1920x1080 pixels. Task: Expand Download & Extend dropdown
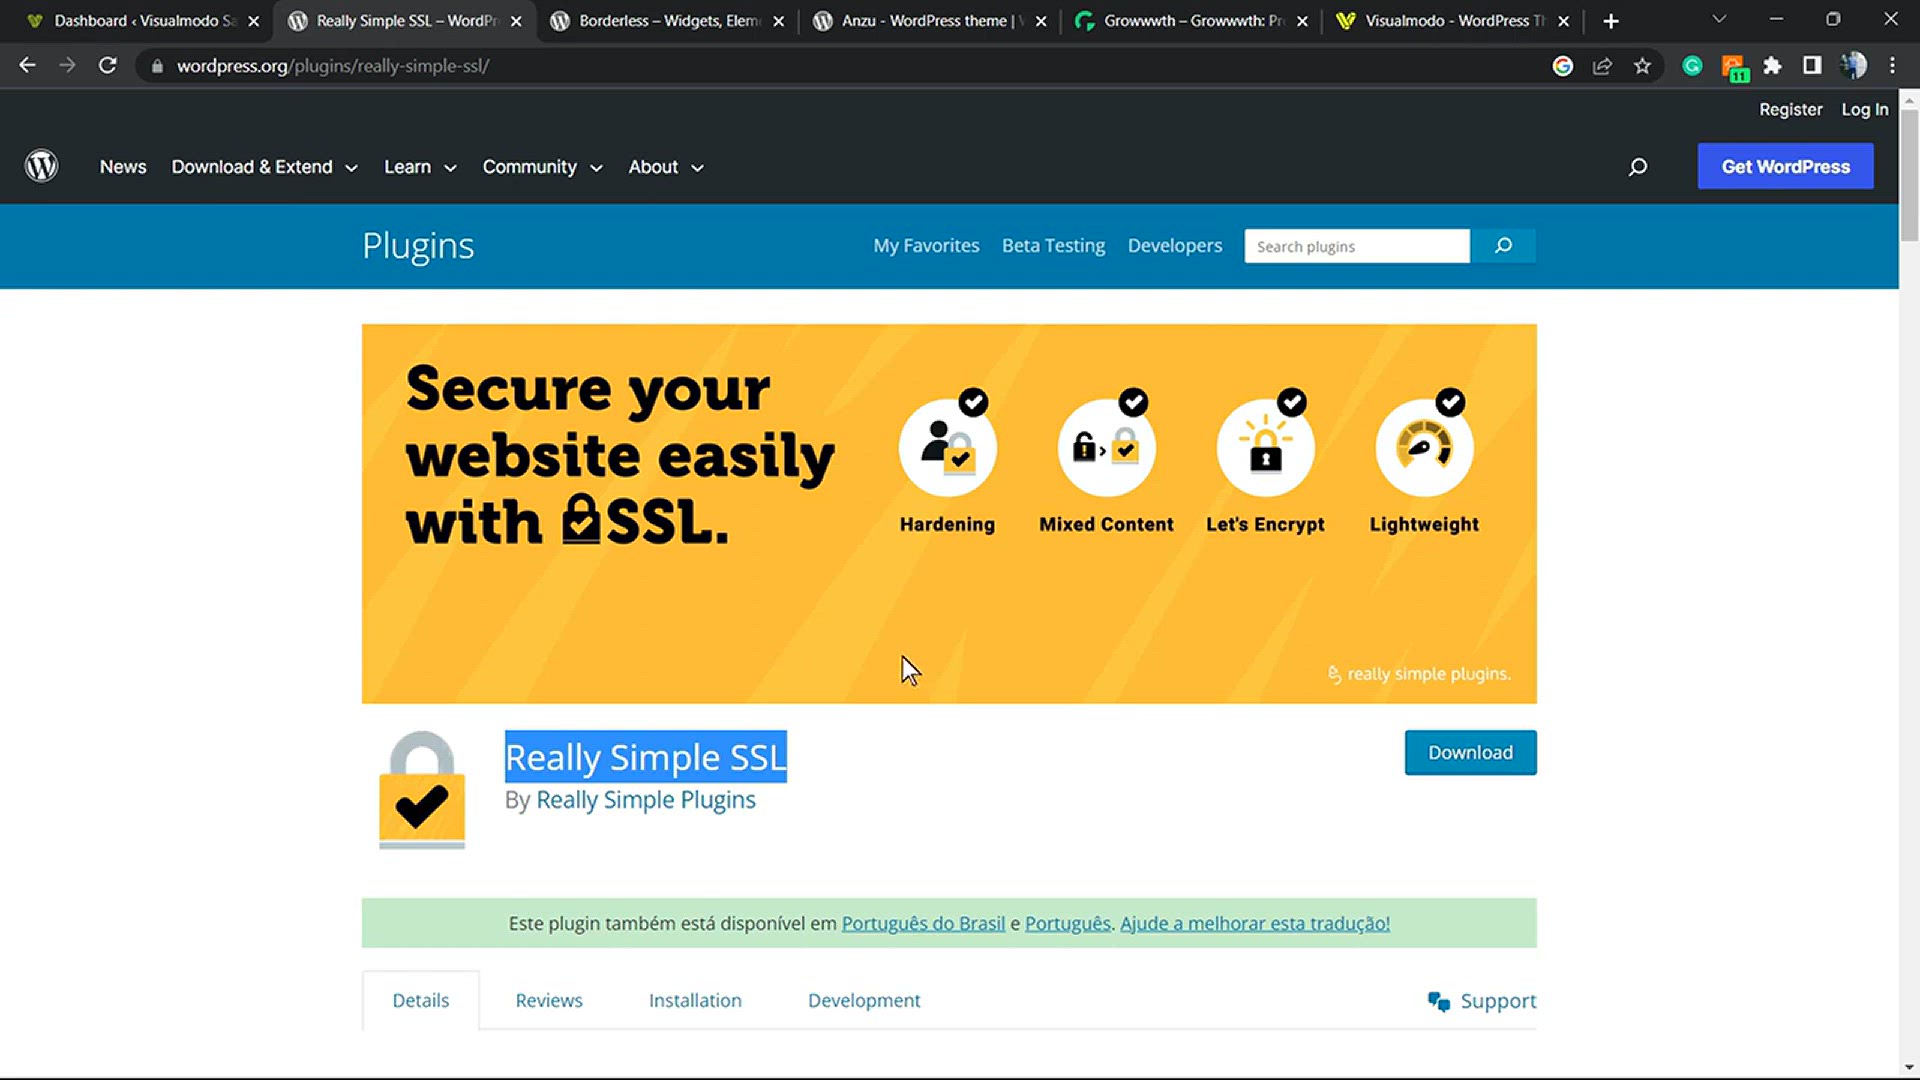point(264,167)
